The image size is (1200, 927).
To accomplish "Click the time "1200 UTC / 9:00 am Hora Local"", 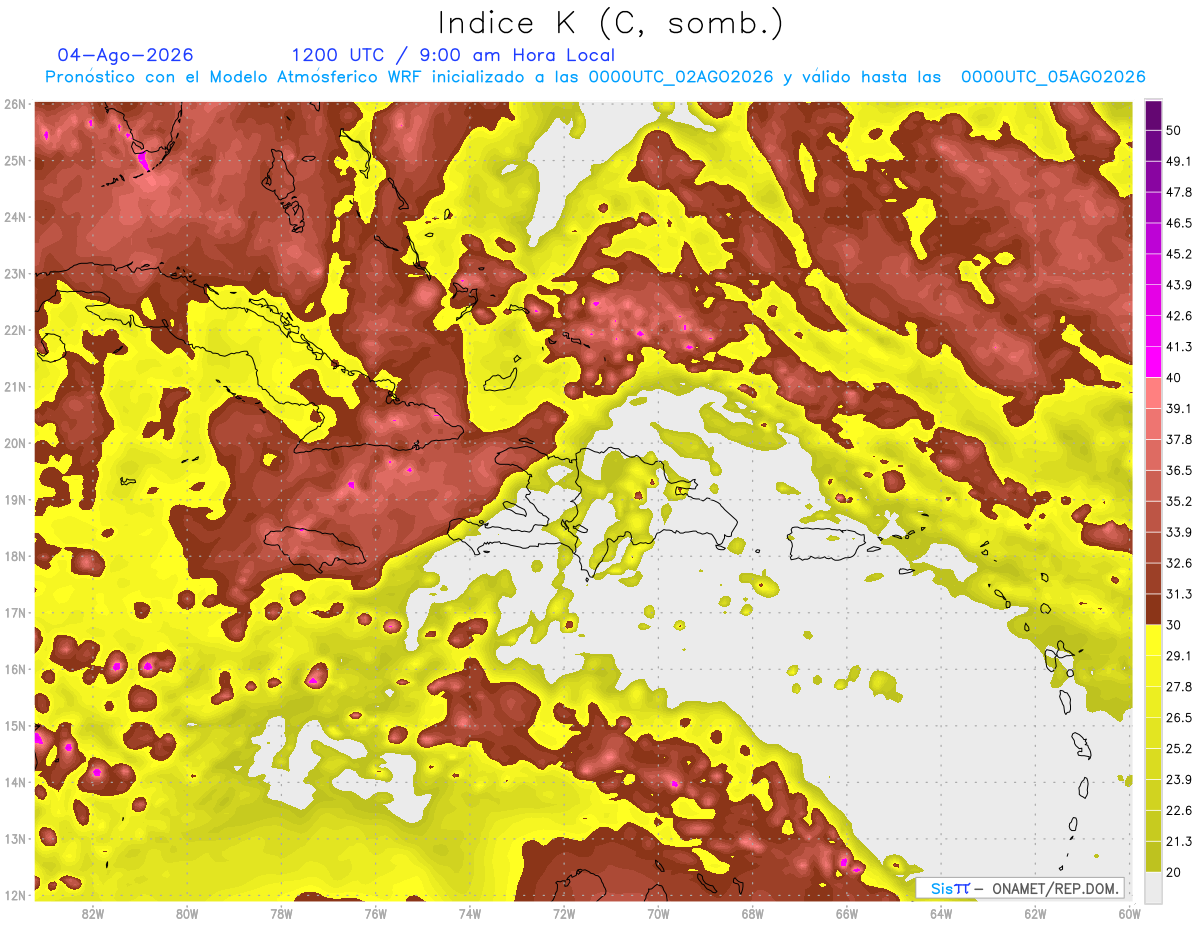I will [x=453, y=55].
